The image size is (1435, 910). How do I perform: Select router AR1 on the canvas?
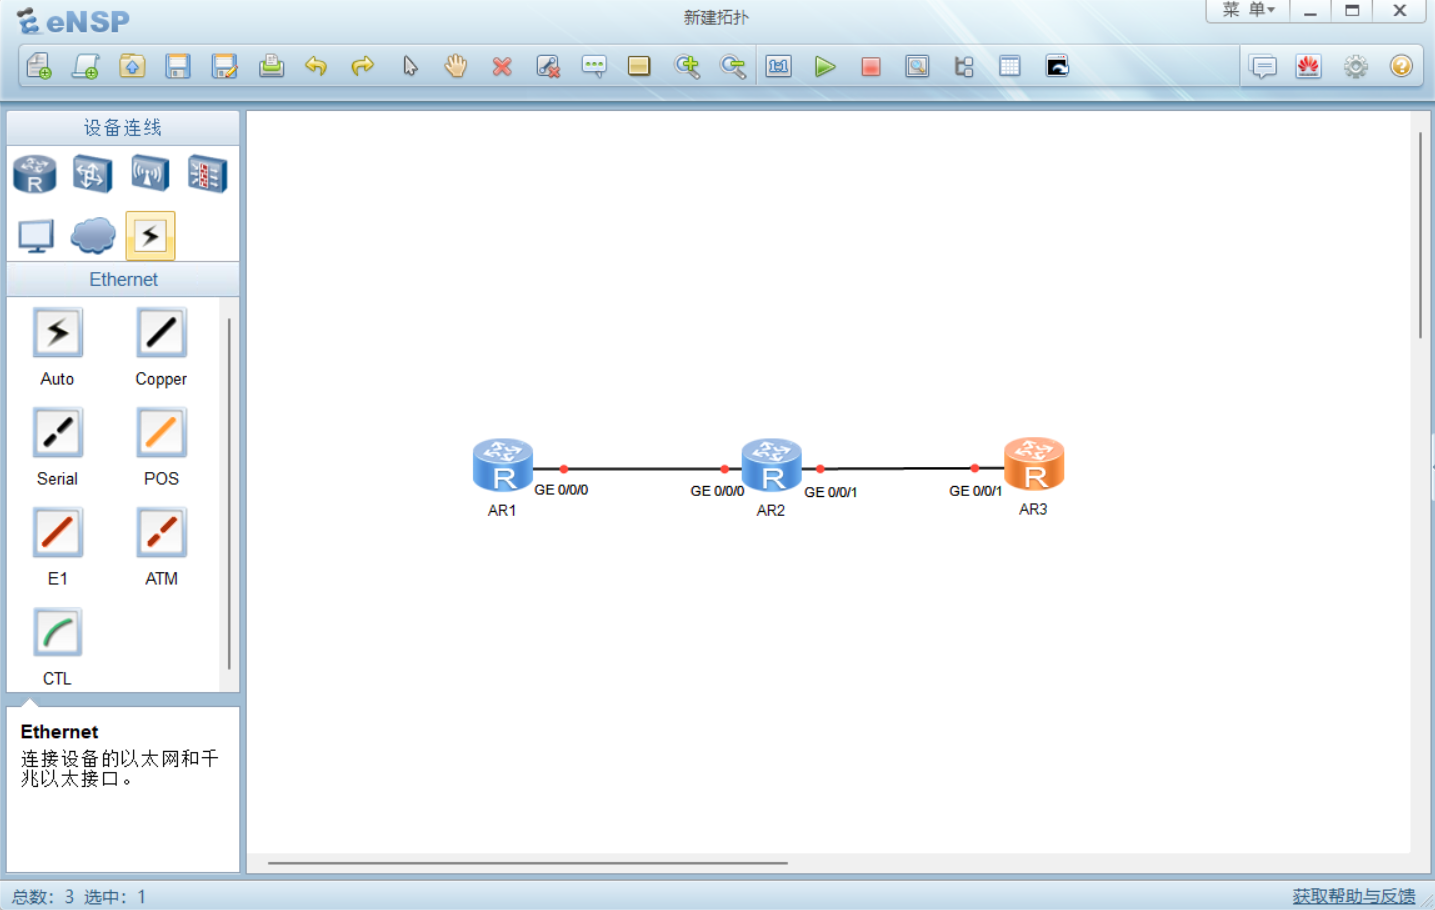pos(503,465)
